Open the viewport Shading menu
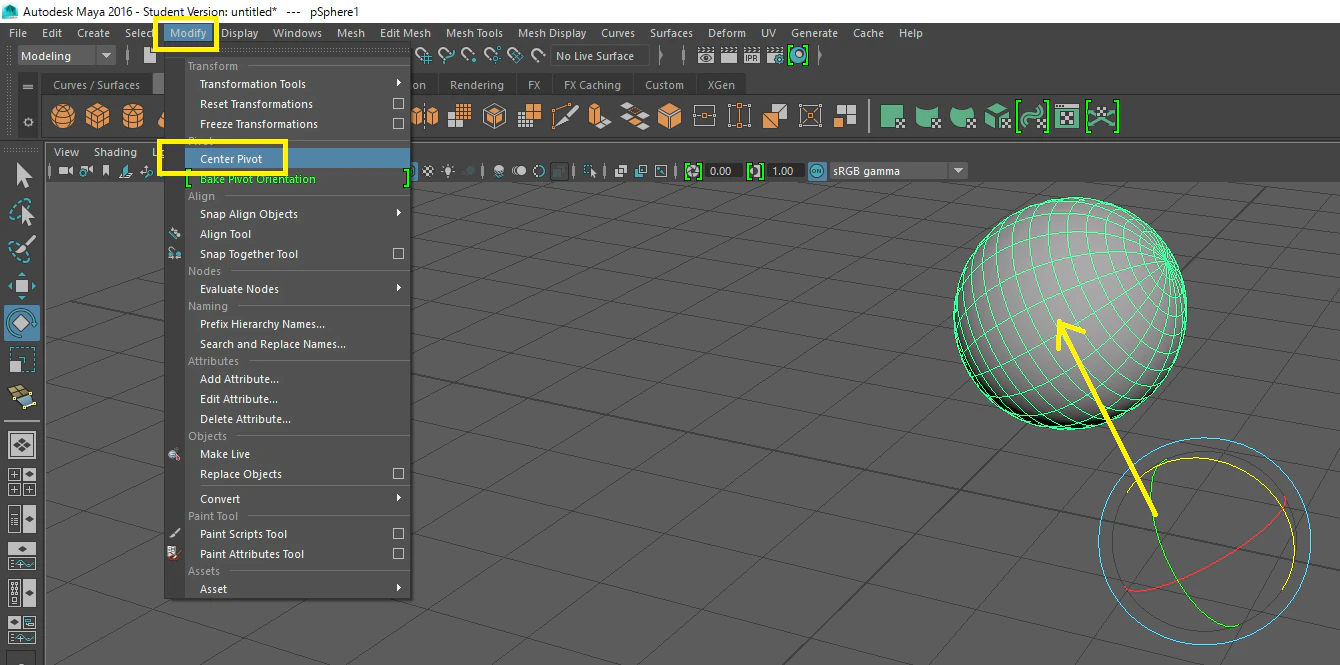Image resolution: width=1340 pixels, height=665 pixels. (x=115, y=152)
